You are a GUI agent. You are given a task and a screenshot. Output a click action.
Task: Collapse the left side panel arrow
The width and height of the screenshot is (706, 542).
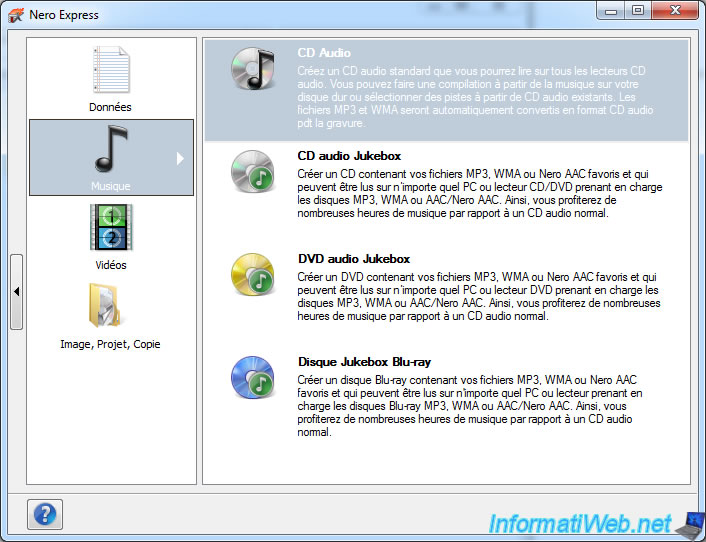[16, 291]
